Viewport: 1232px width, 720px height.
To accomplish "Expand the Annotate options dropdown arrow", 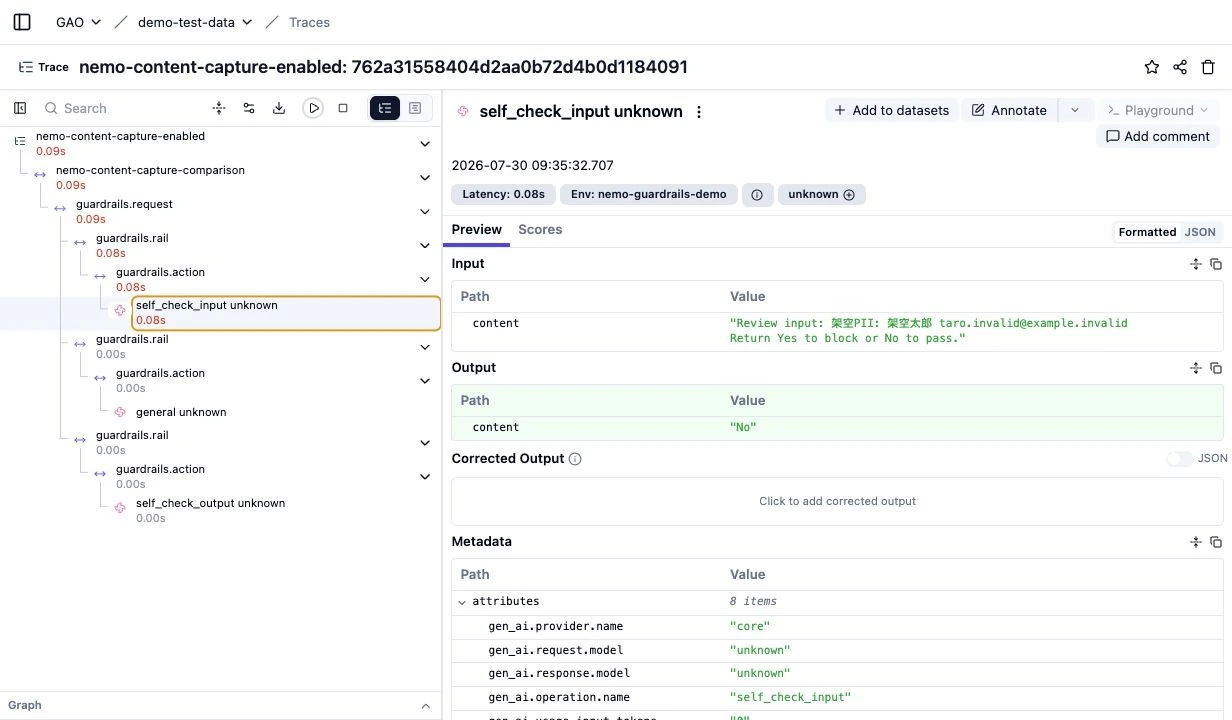I will tap(1075, 110).
